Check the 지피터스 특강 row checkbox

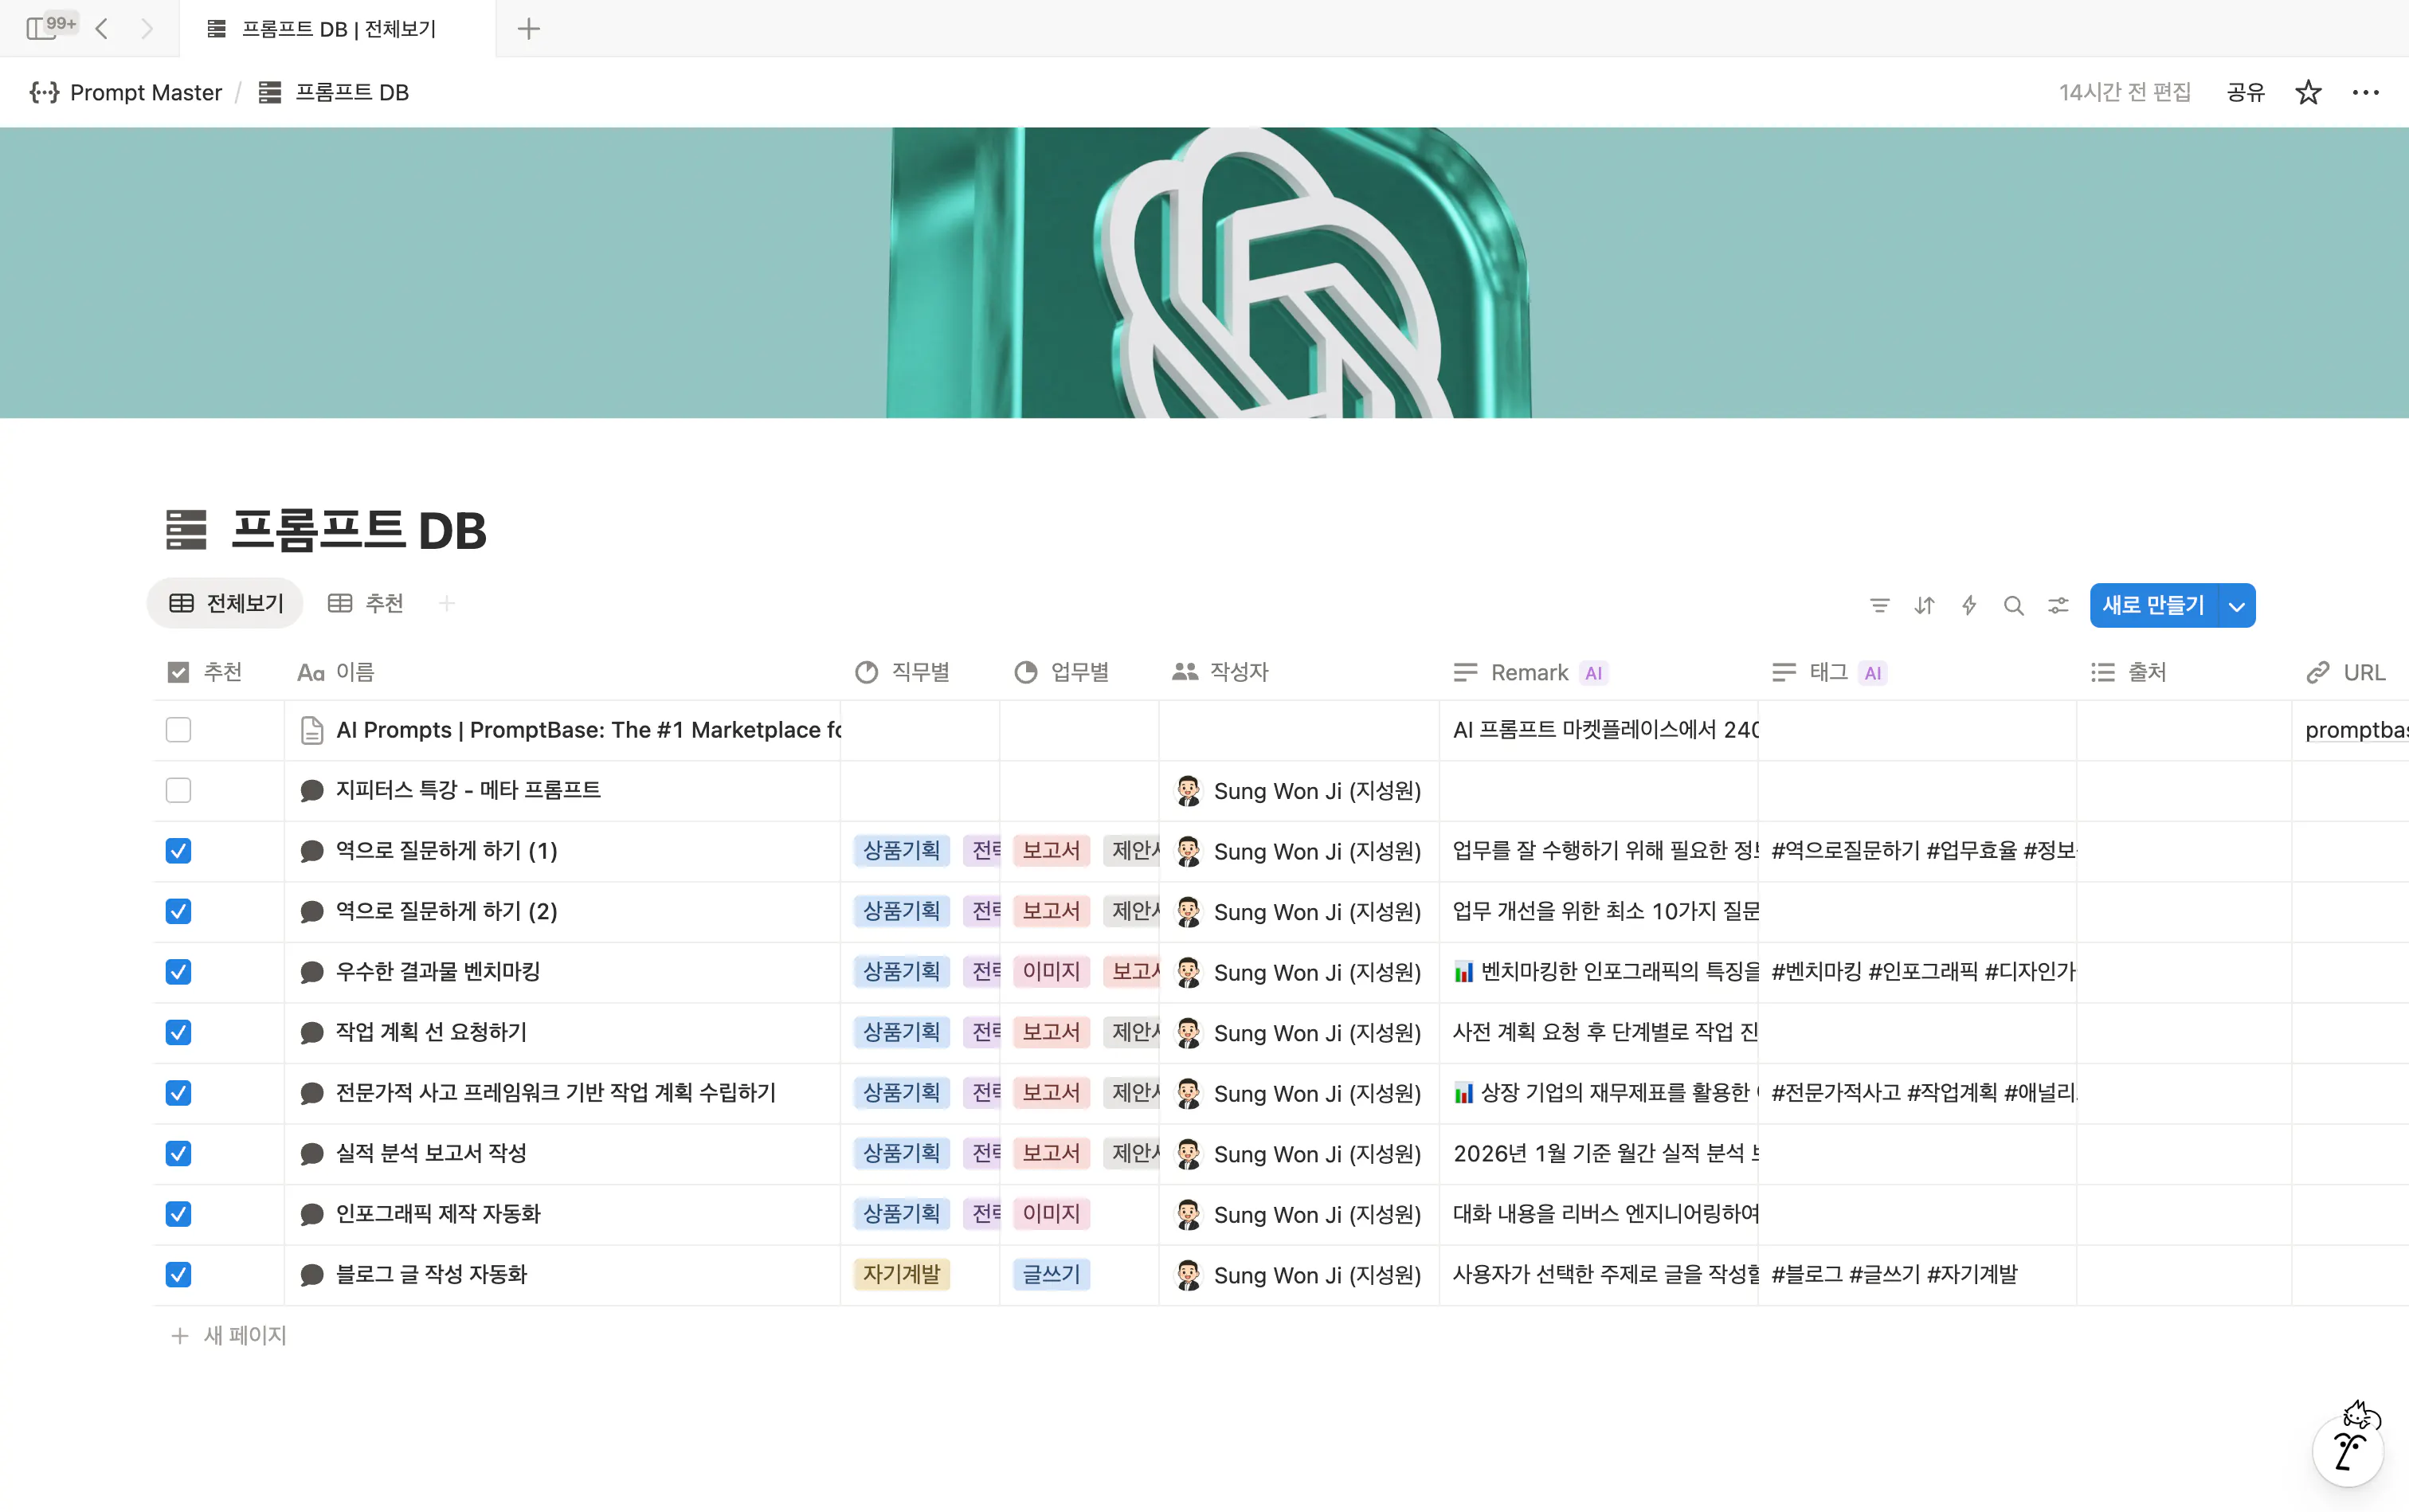coord(177,789)
